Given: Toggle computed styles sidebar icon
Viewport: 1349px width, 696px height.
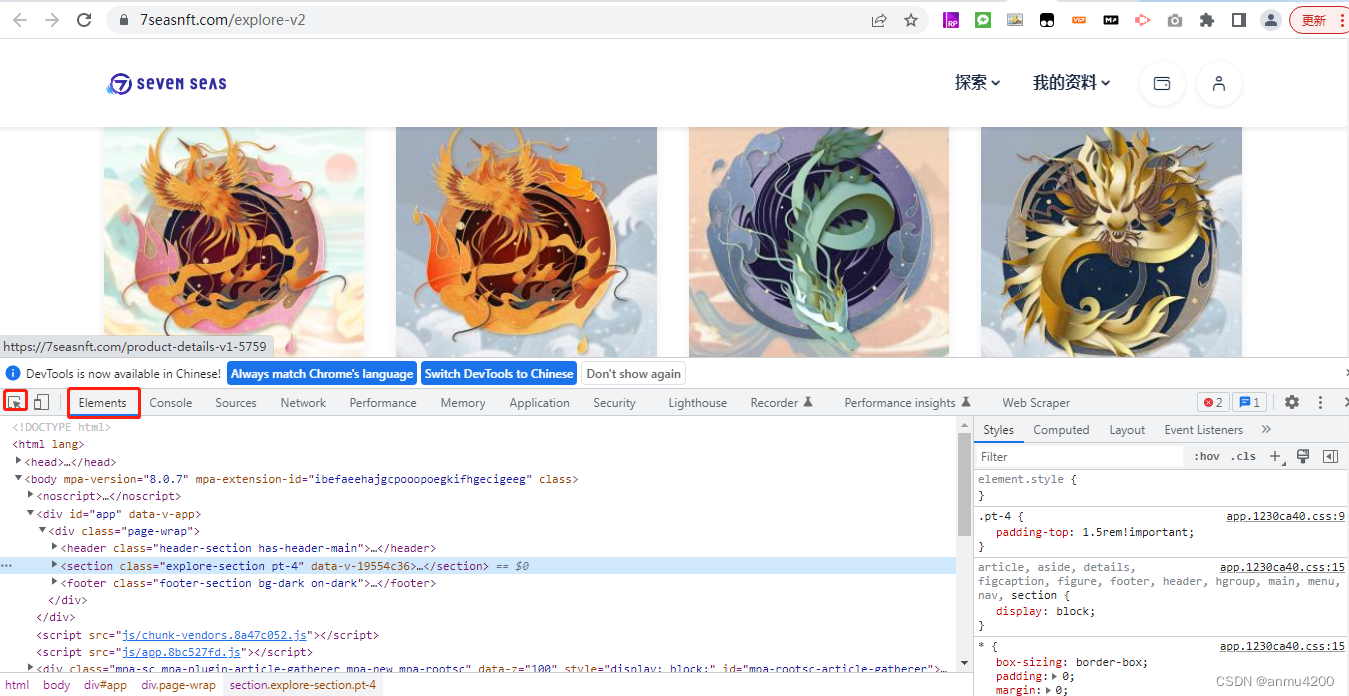Looking at the screenshot, I should [x=1330, y=456].
